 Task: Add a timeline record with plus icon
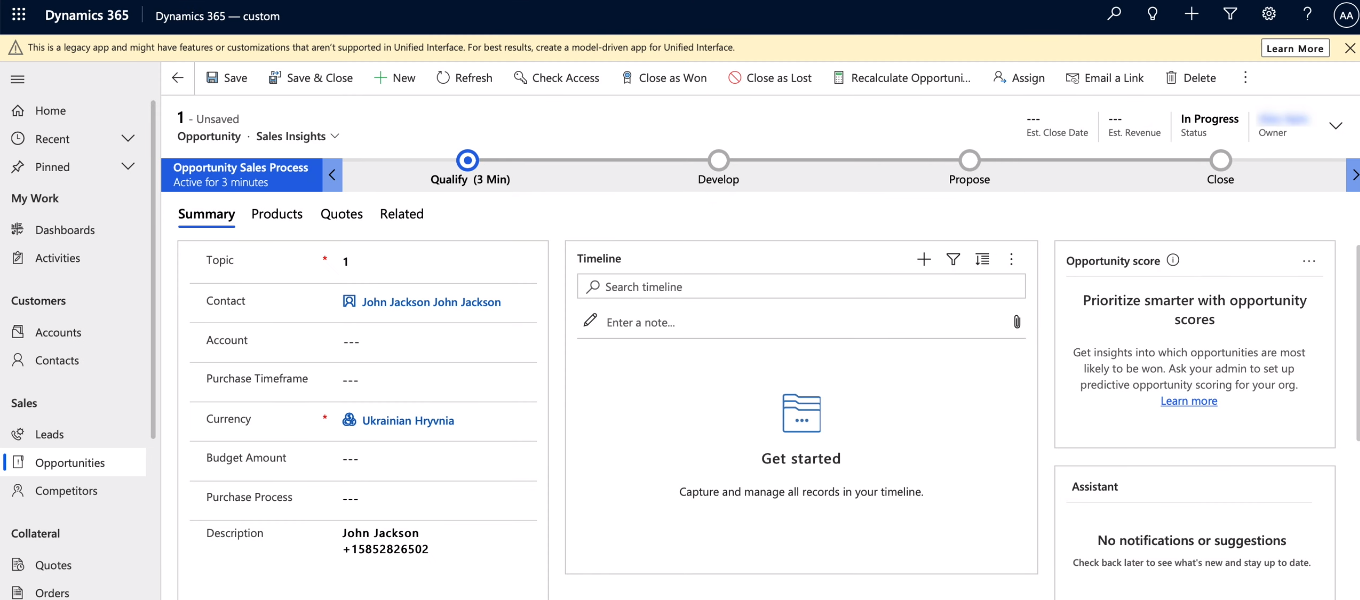click(924, 259)
